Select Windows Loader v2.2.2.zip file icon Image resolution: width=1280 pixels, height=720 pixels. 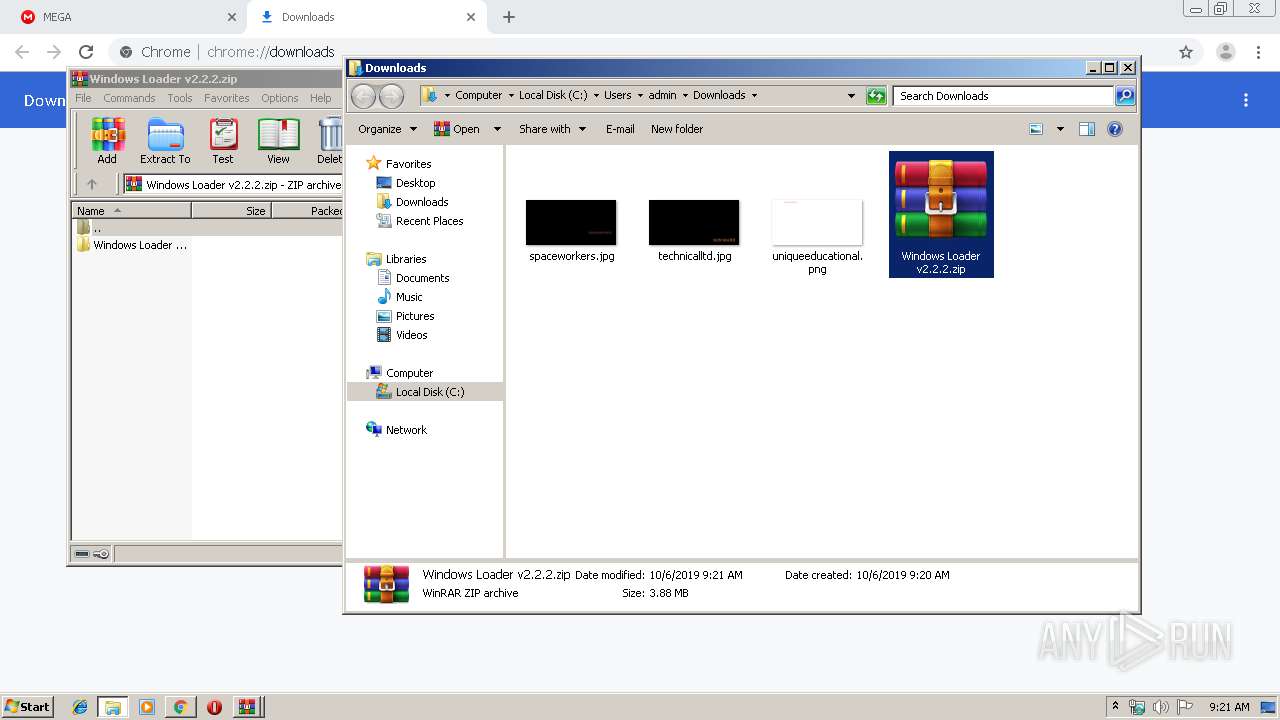coord(941,214)
